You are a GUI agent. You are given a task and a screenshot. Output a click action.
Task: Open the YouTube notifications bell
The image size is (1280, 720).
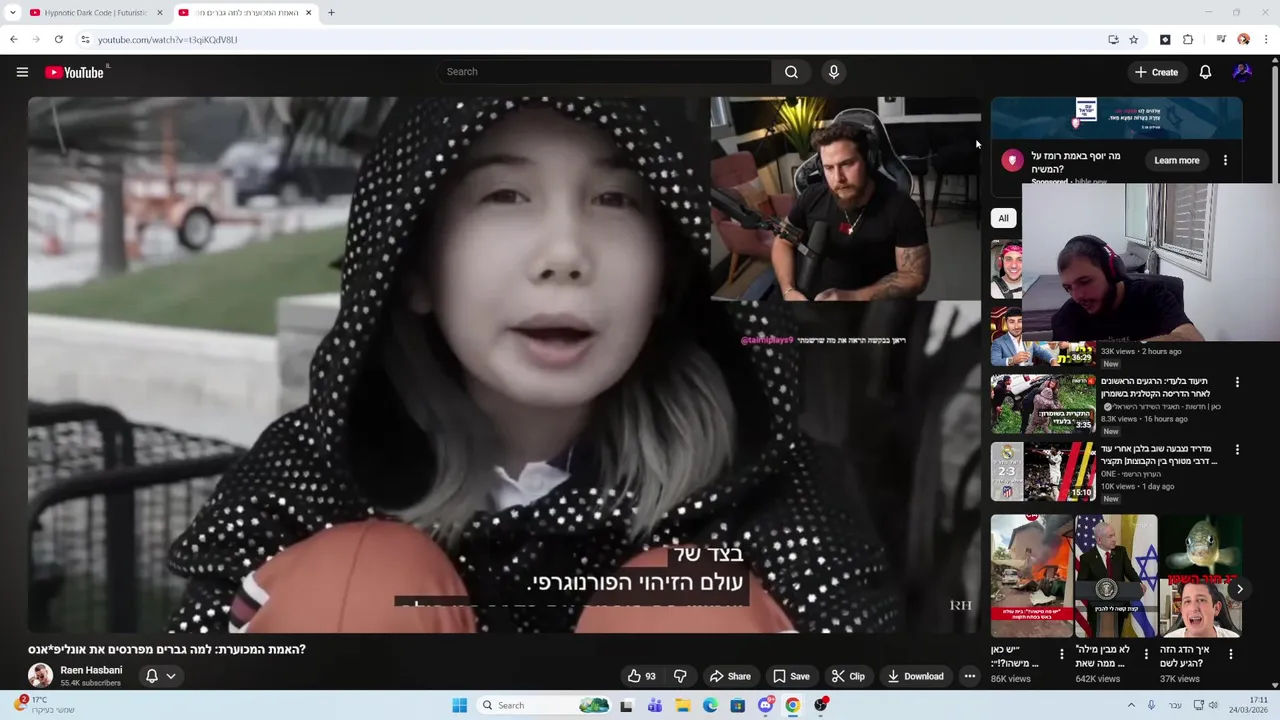pos(1205,72)
